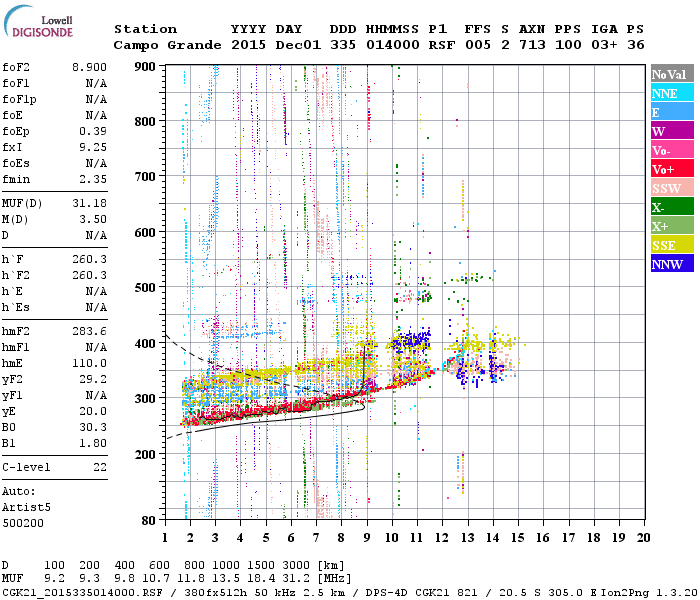Screen dimensions: 700x600
Task: Click the 9 MHz frequency axis label
Action: tap(367, 538)
